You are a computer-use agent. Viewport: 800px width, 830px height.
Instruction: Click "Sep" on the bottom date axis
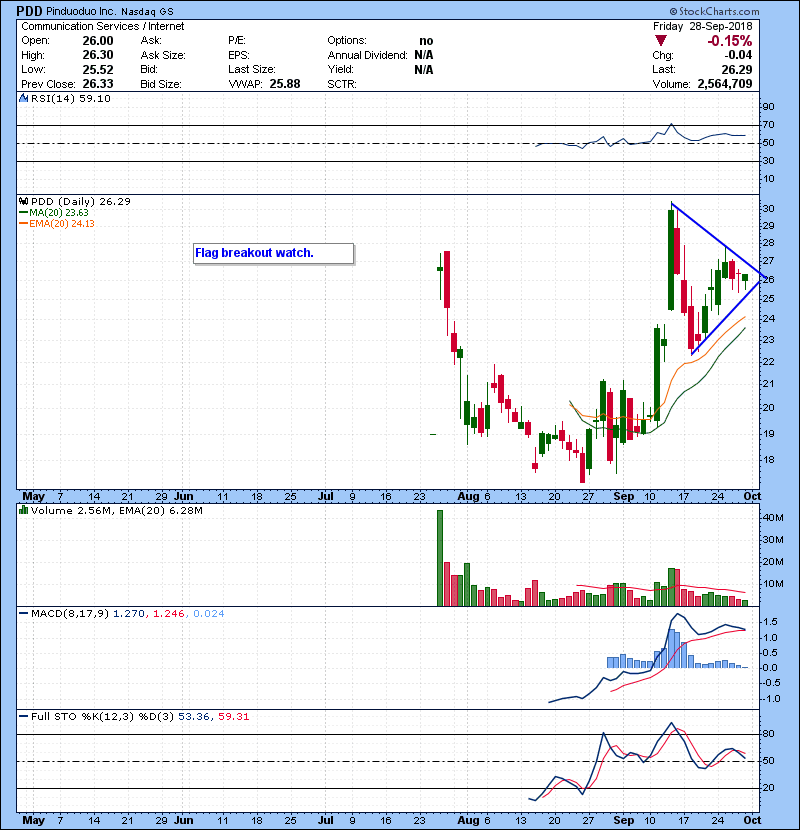click(x=624, y=820)
